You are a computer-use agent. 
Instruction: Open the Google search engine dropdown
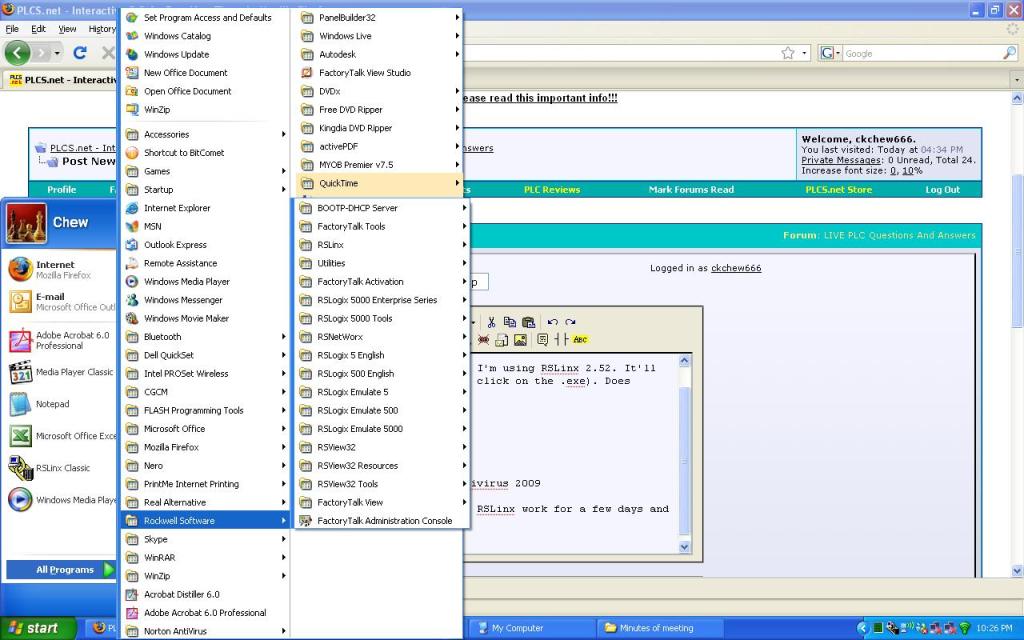tap(829, 54)
